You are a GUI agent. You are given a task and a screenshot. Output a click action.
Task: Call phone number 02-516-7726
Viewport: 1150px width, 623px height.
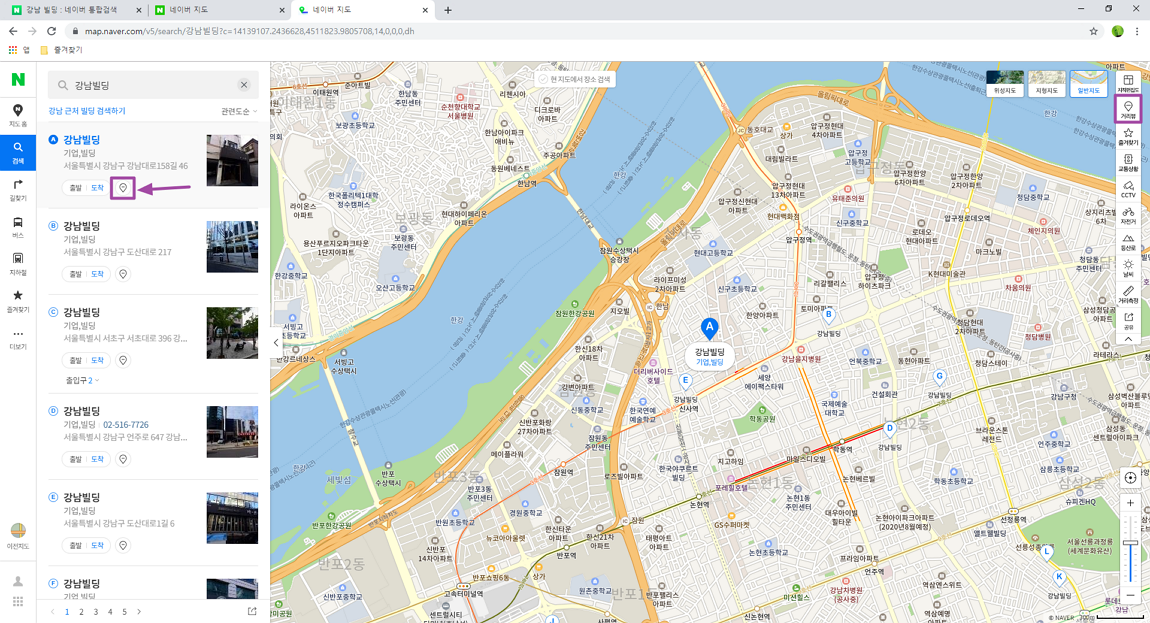click(125, 425)
